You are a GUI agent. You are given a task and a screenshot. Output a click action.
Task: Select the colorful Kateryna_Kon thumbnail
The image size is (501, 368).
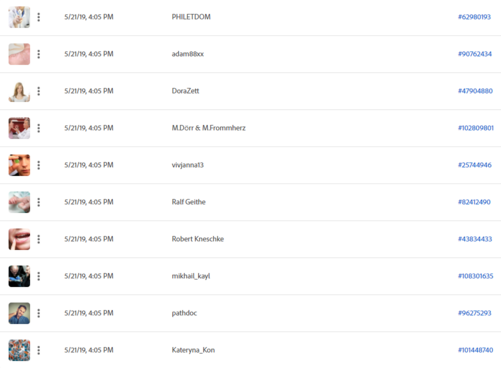[19, 350]
